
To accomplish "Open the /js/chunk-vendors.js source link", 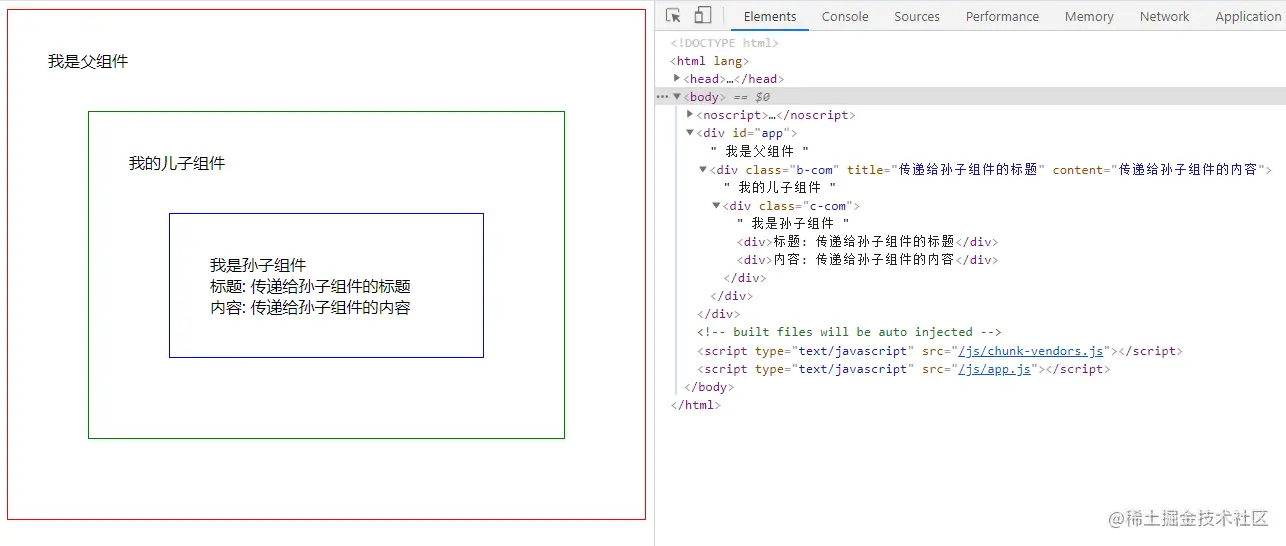I will coord(1030,351).
